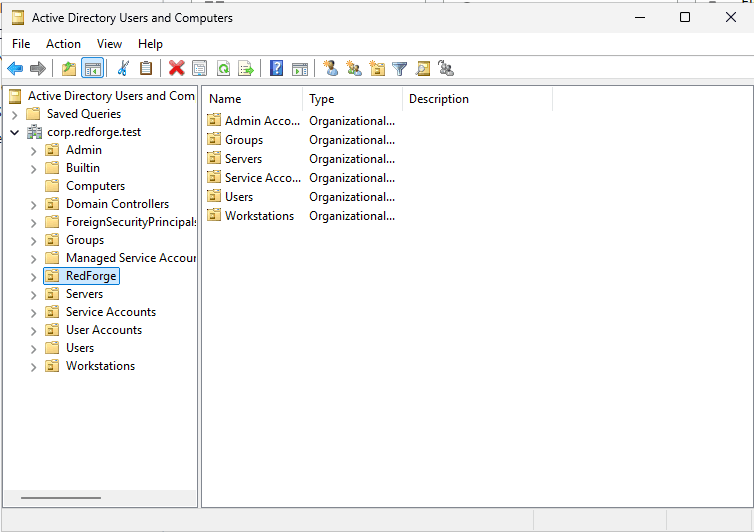Select the tree root Active Directory Users and Com

coord(111,96)
